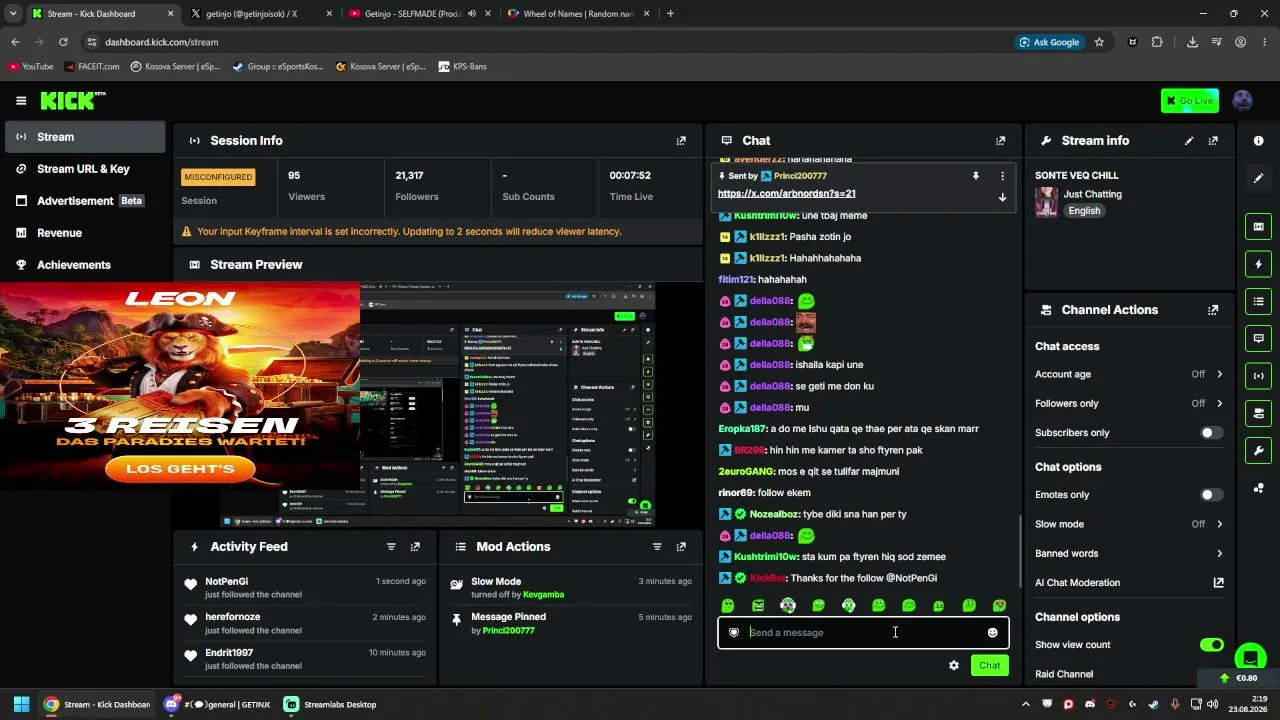Click the first quick emote above chat input
The image size is (1280, 720).
pyautogui.click(x=728, y=606)
